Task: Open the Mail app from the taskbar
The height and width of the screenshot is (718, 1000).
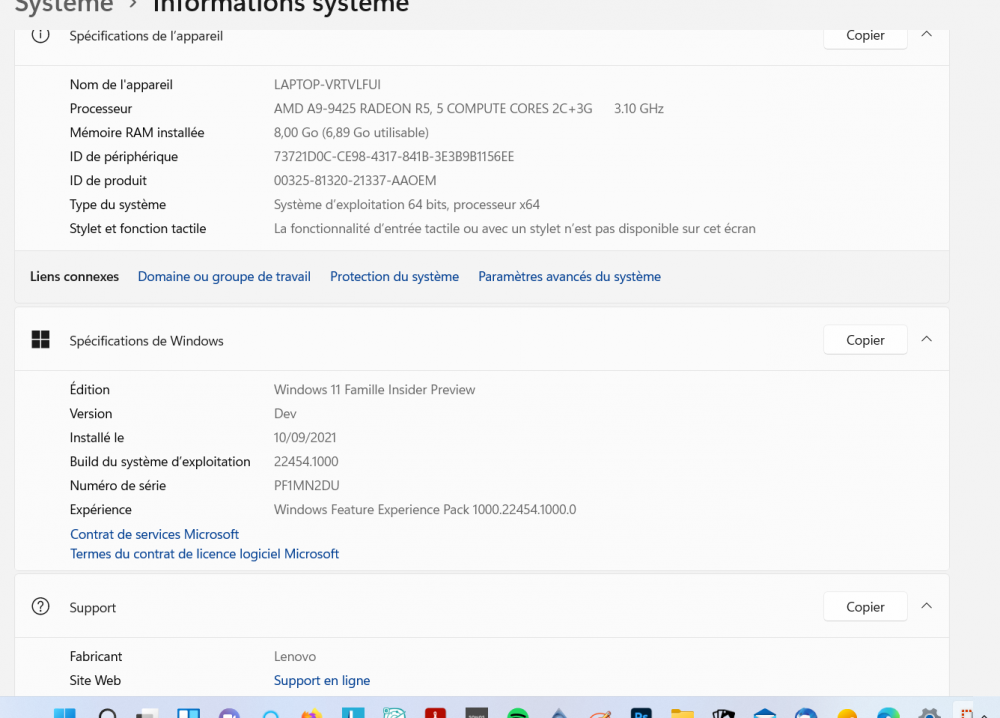Action: [765, 713]
